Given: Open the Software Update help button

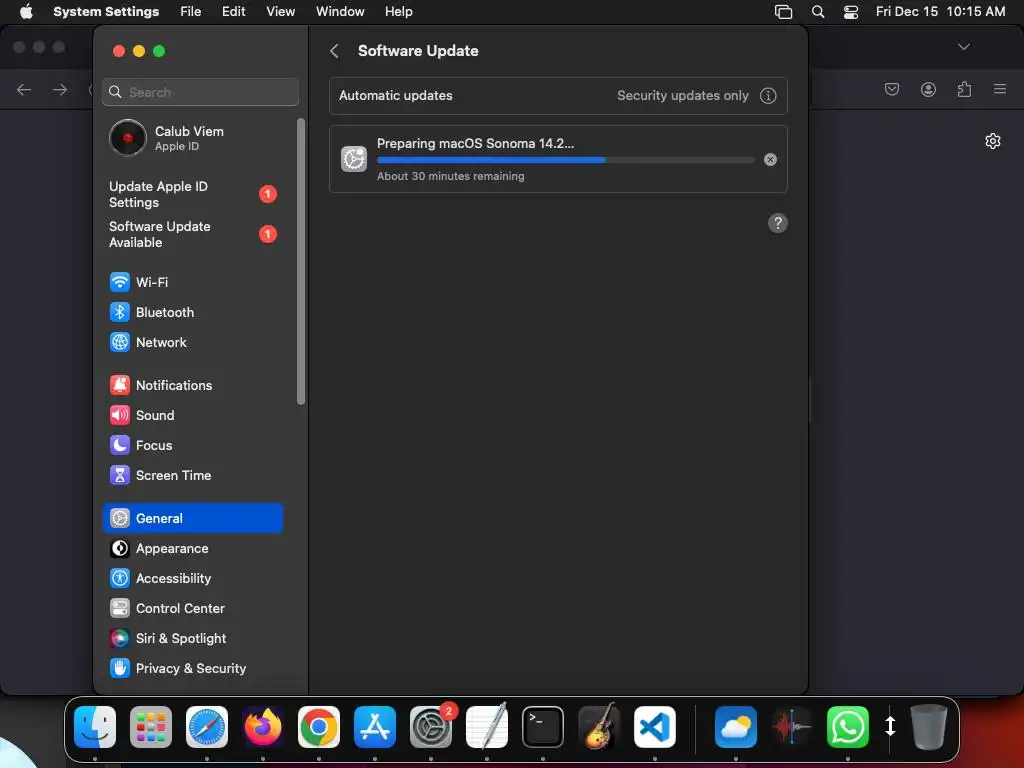Looking at the screenshot, I should point(777,223).
